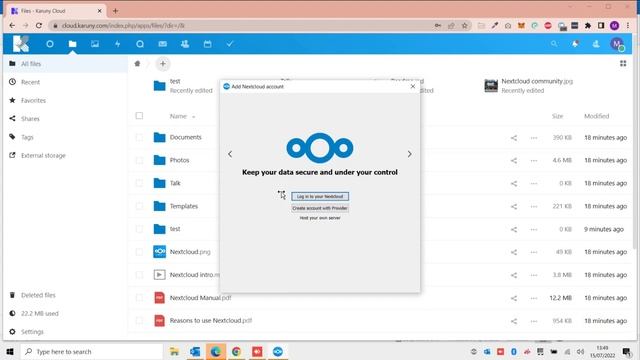The width and height of the screenshot is (640, 360).
Task: Open Nextcloud client icon in Windows taskbar
Action: [x=278, y=351]
